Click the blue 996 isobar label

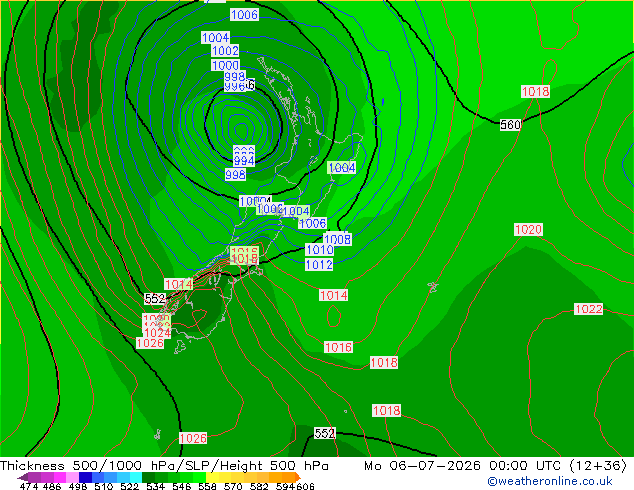tap(235, 86)
